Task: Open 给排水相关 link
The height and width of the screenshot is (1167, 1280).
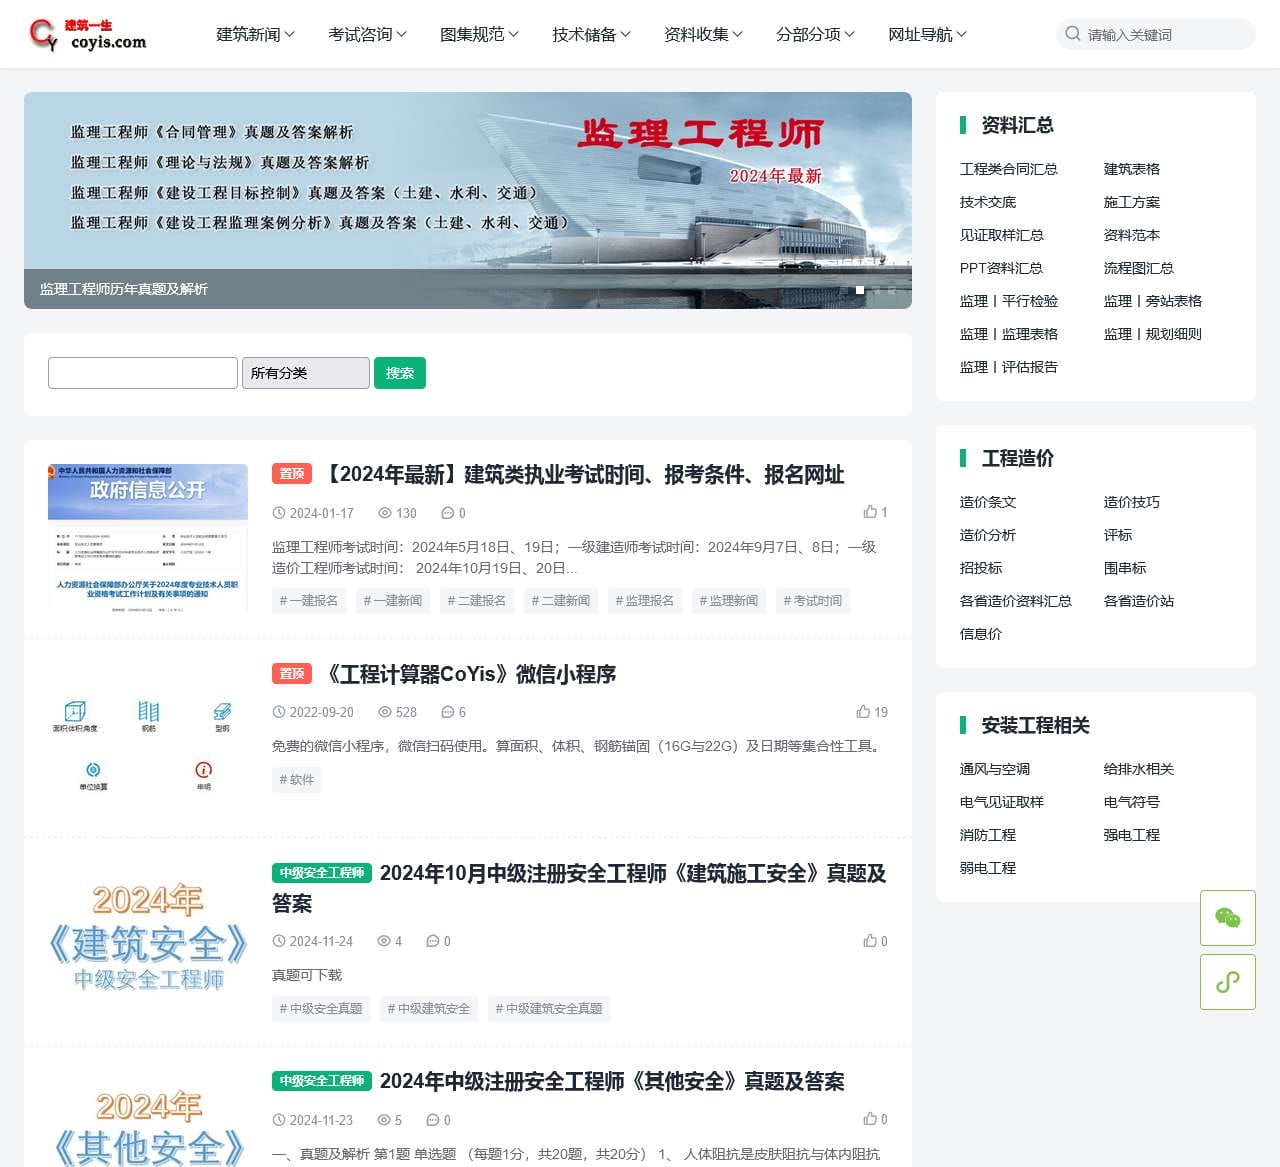Action: pos(1139,769)
